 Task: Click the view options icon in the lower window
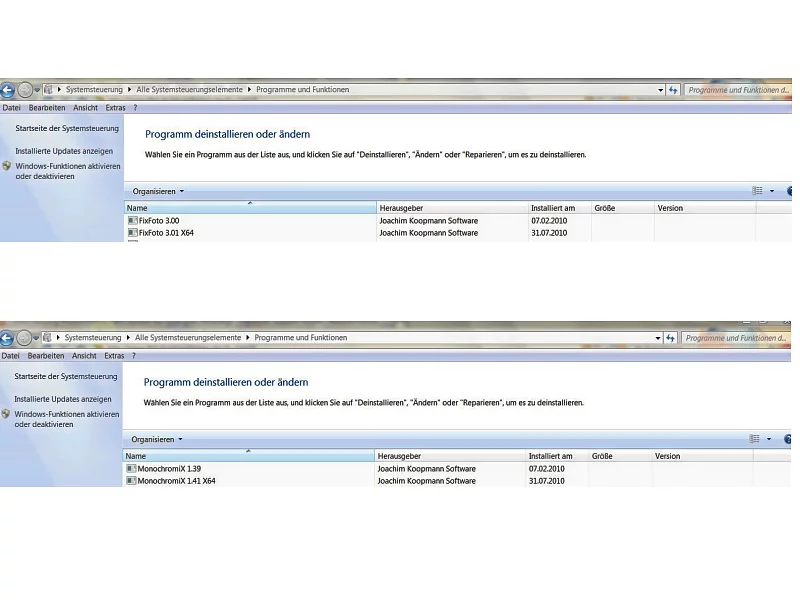coord(754,439)
